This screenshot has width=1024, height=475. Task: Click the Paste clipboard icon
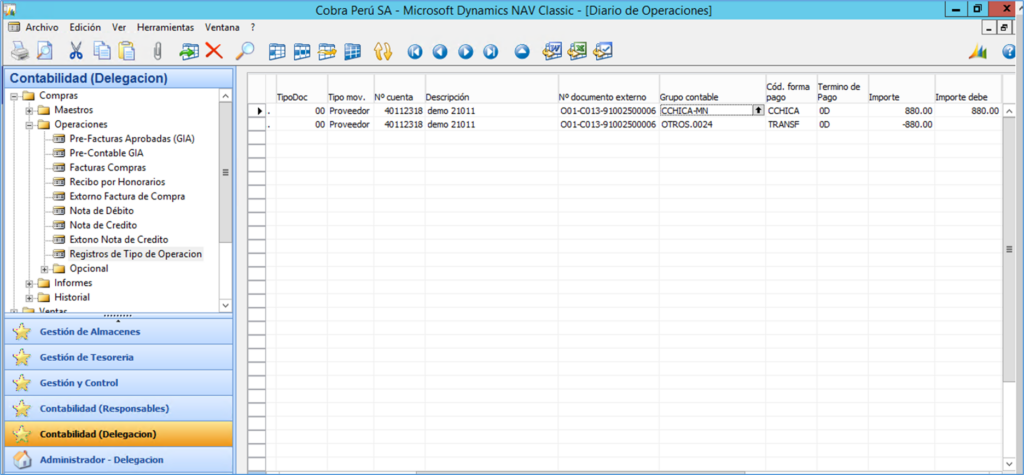tap(125, 51)
